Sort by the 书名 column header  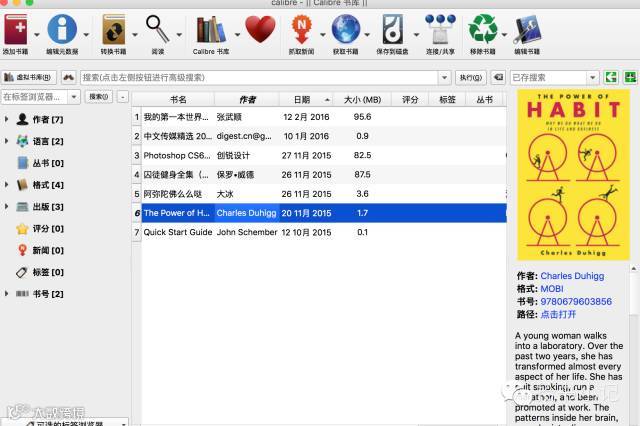click(x=178, y=100)
